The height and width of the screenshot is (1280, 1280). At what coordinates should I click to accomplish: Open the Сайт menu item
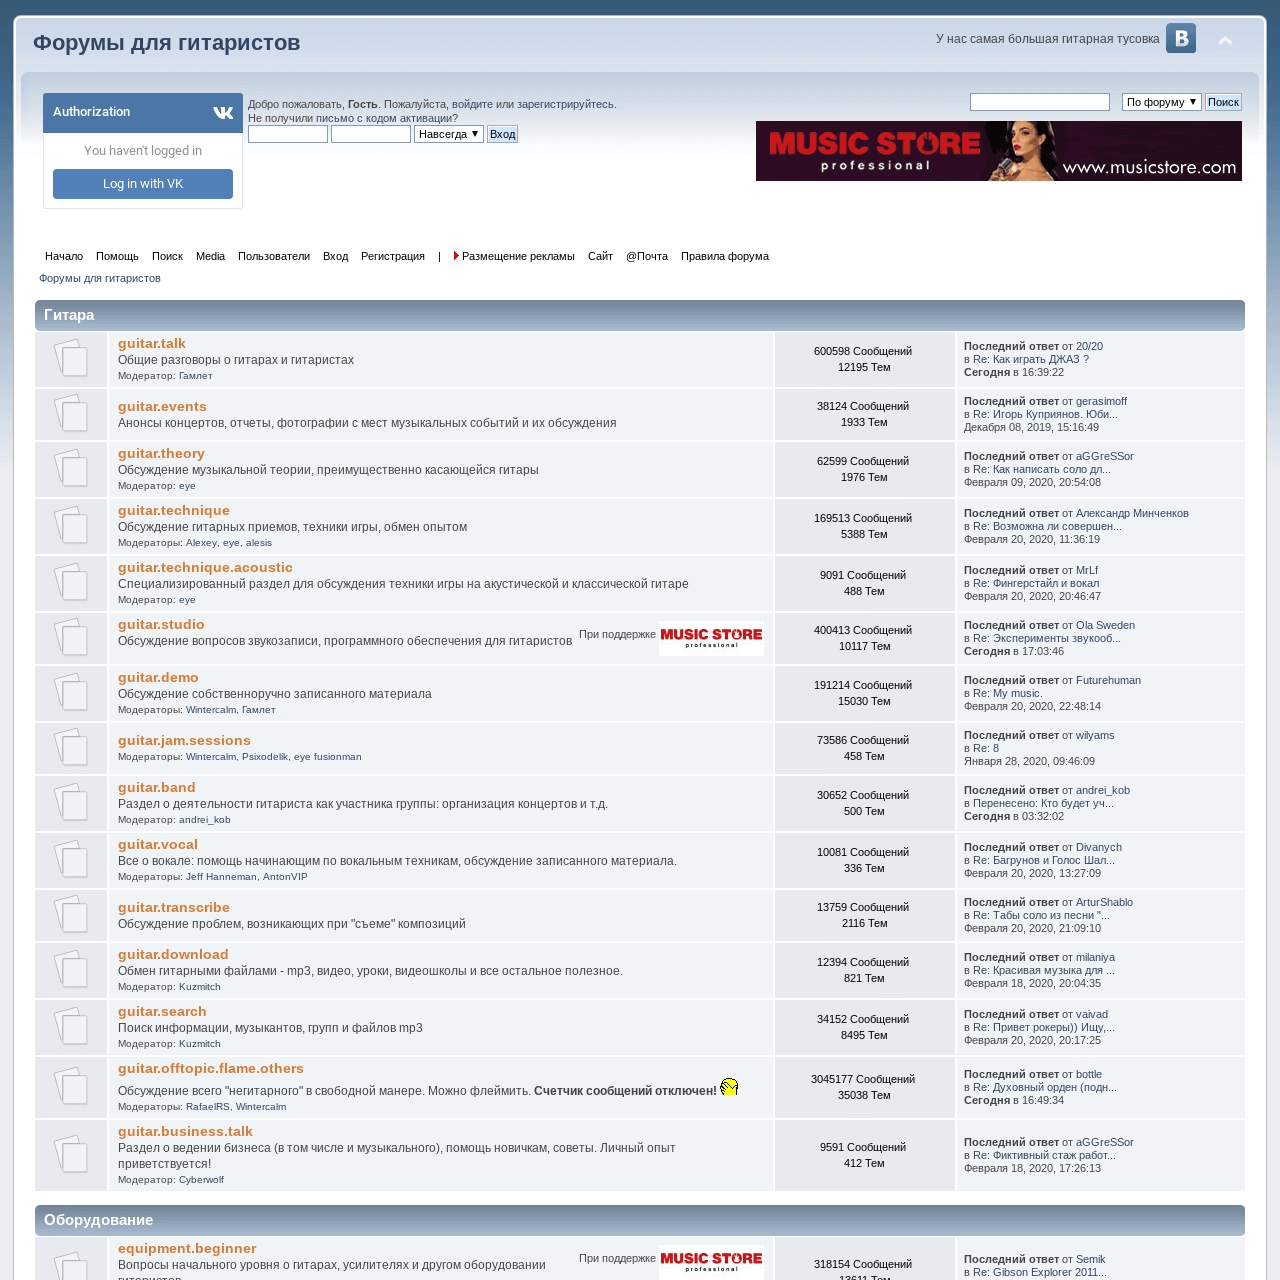click(x=600, y=256)
